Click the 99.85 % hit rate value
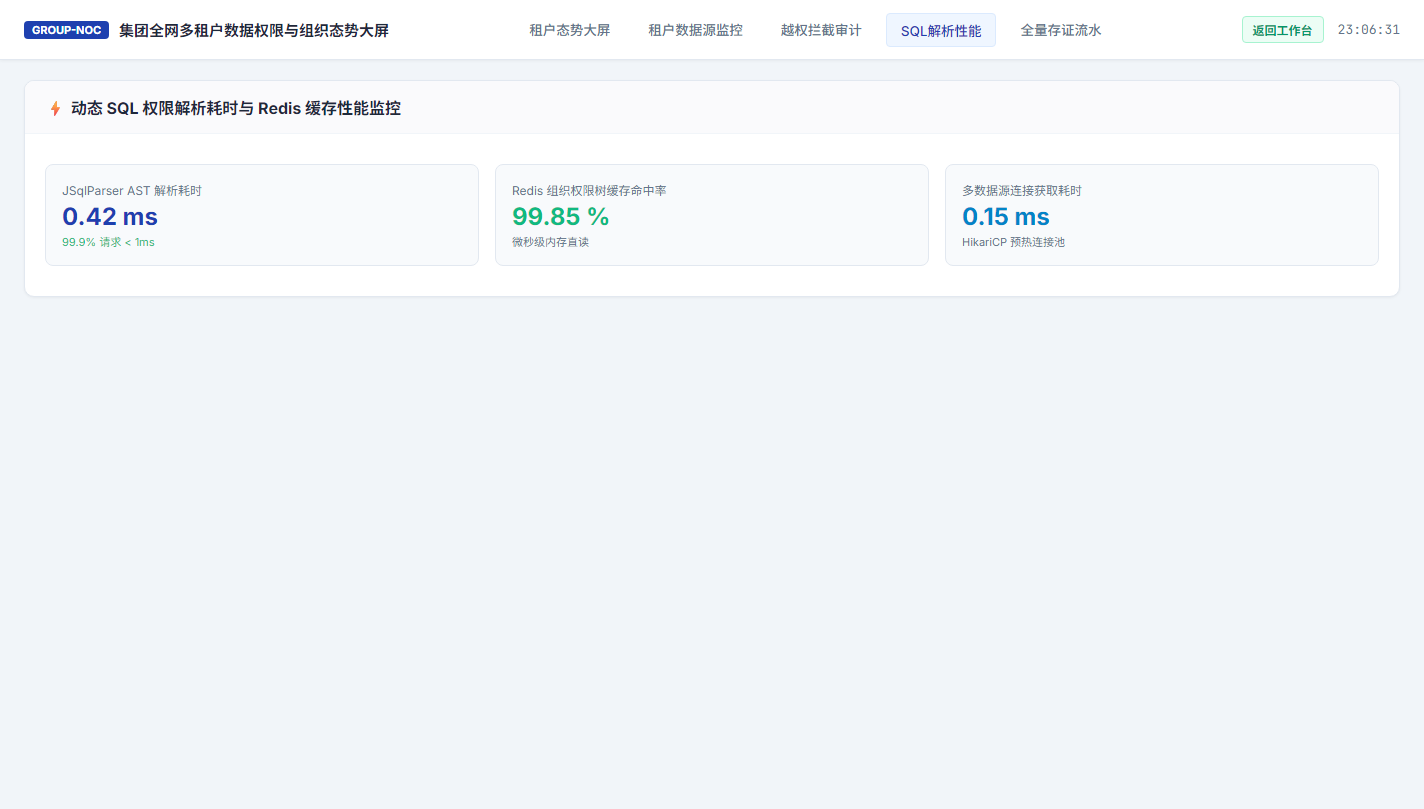 561,216
